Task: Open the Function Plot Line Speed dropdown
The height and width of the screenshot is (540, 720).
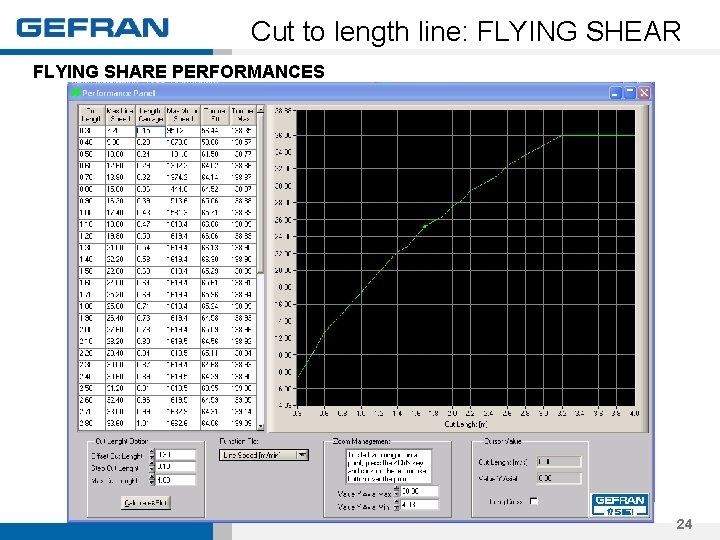Action: [264, 455]
